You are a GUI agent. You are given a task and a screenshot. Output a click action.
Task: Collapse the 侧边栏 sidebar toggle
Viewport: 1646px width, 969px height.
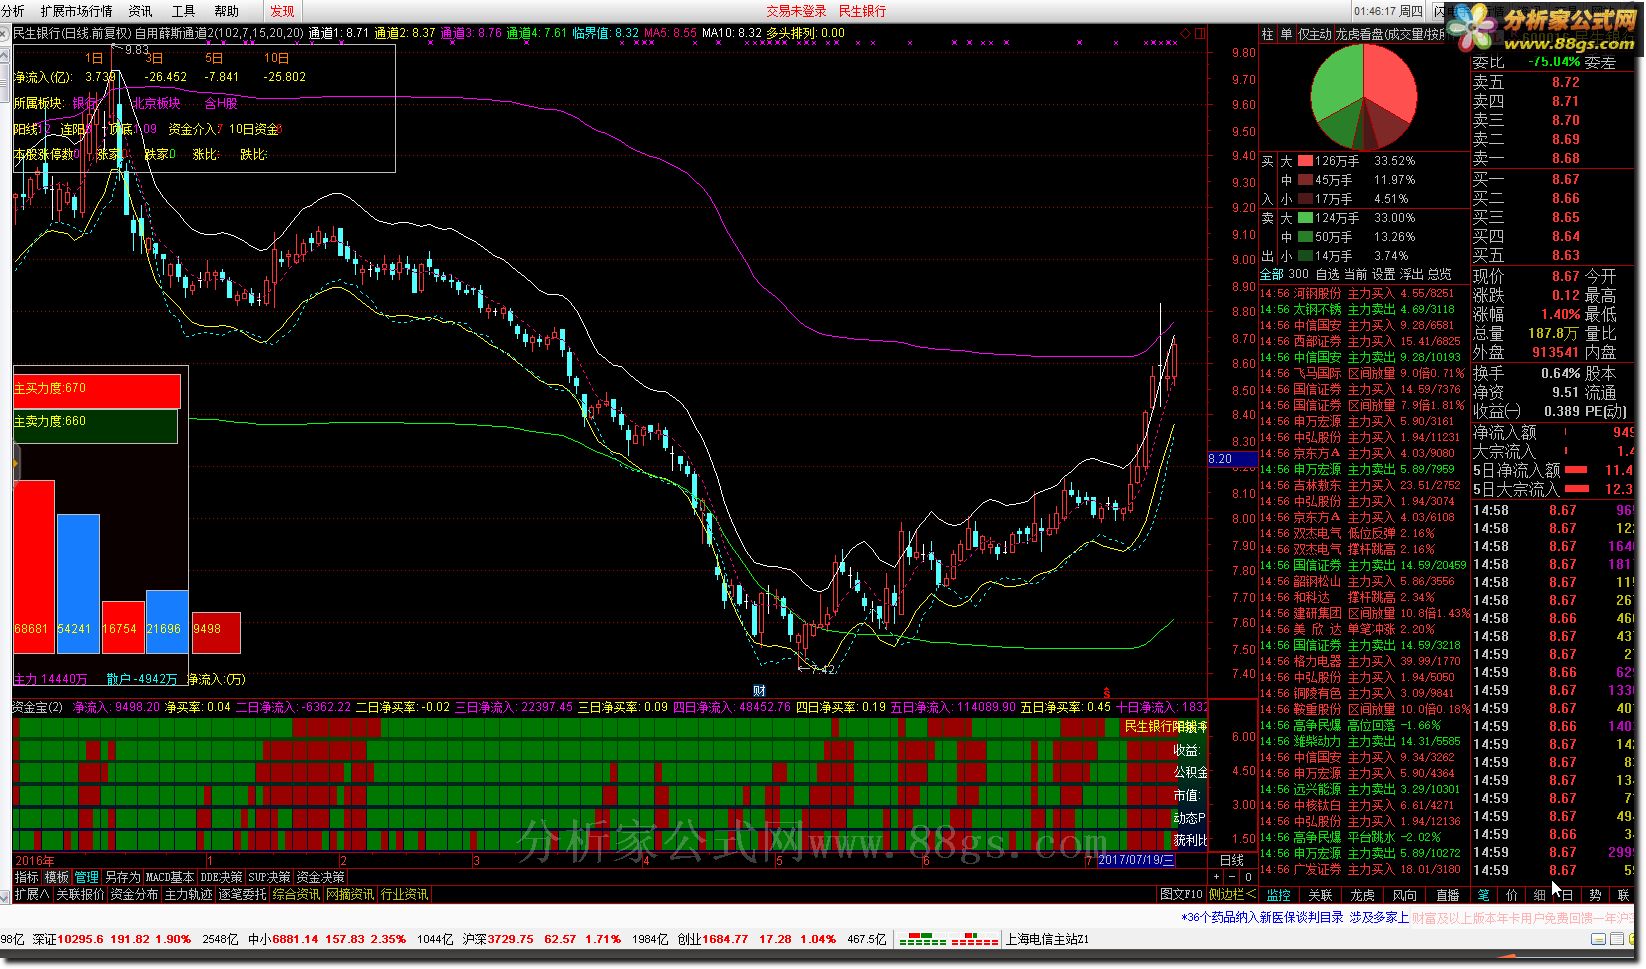point(1232,894)
